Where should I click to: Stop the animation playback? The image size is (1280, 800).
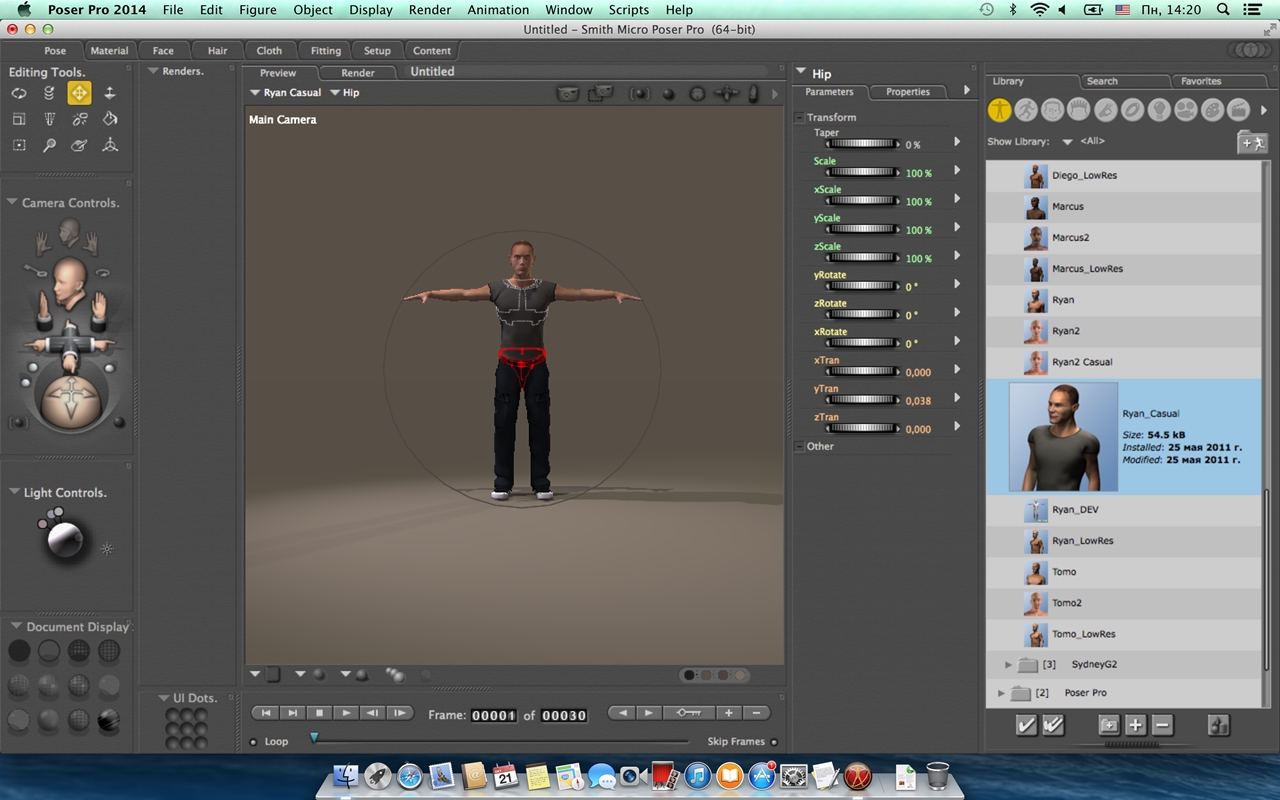[x=319, y=713]
